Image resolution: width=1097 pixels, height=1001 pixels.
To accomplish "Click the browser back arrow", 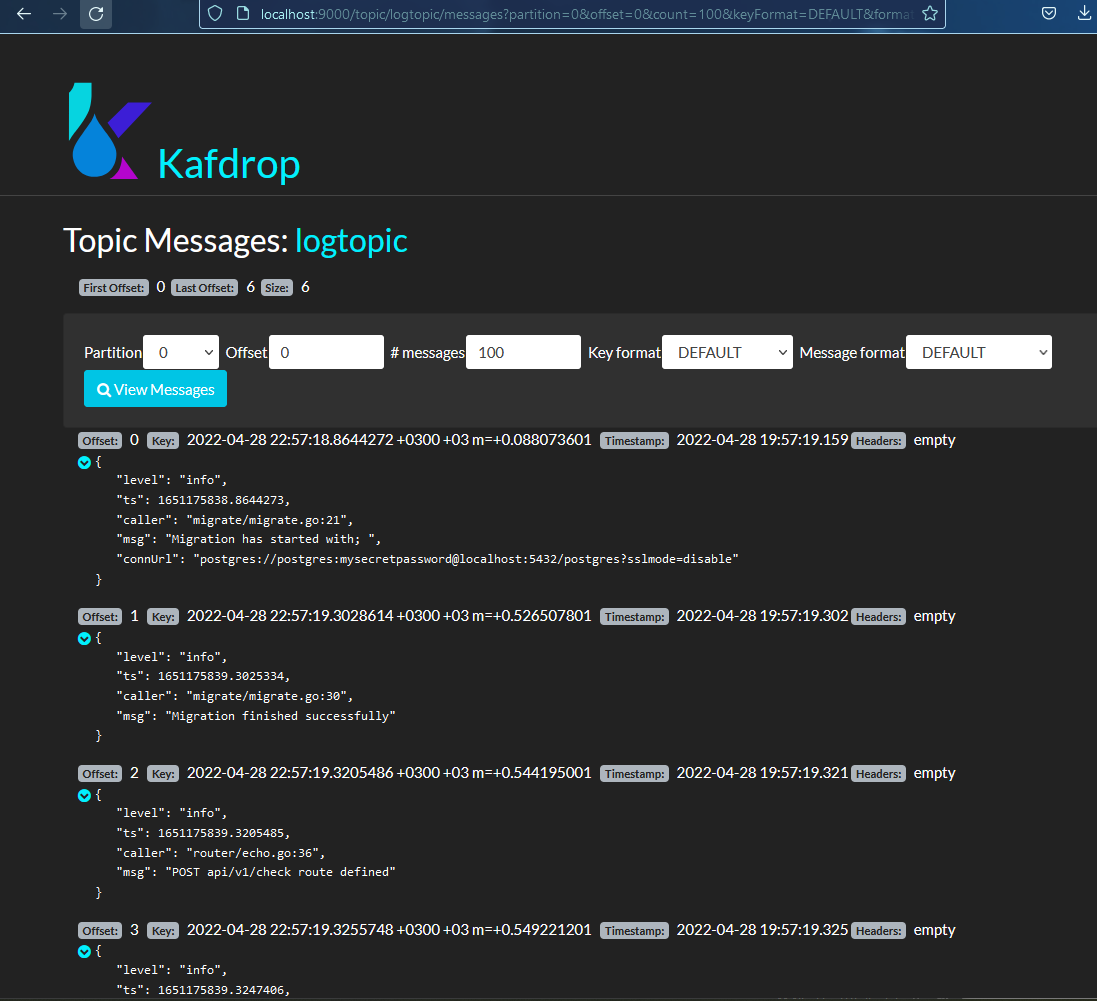I will (x=24, y=14).
